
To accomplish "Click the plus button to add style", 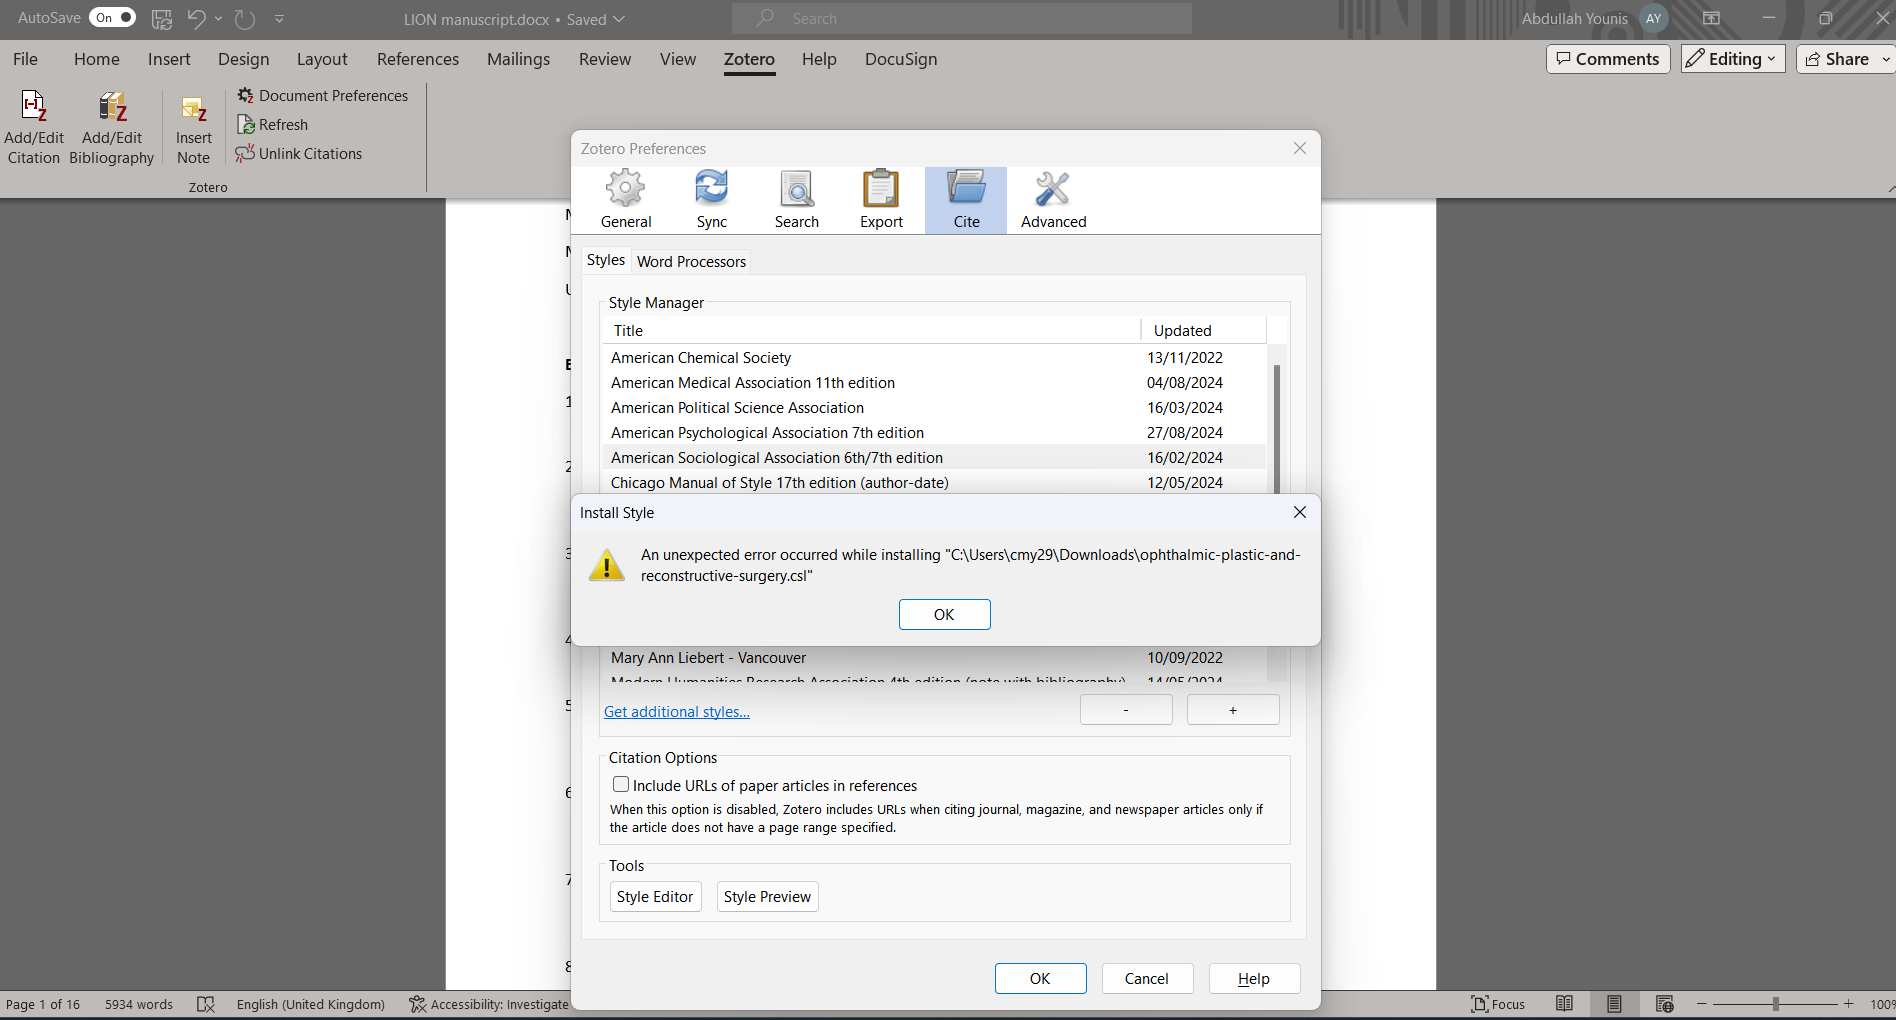I will click(1233, 710).
